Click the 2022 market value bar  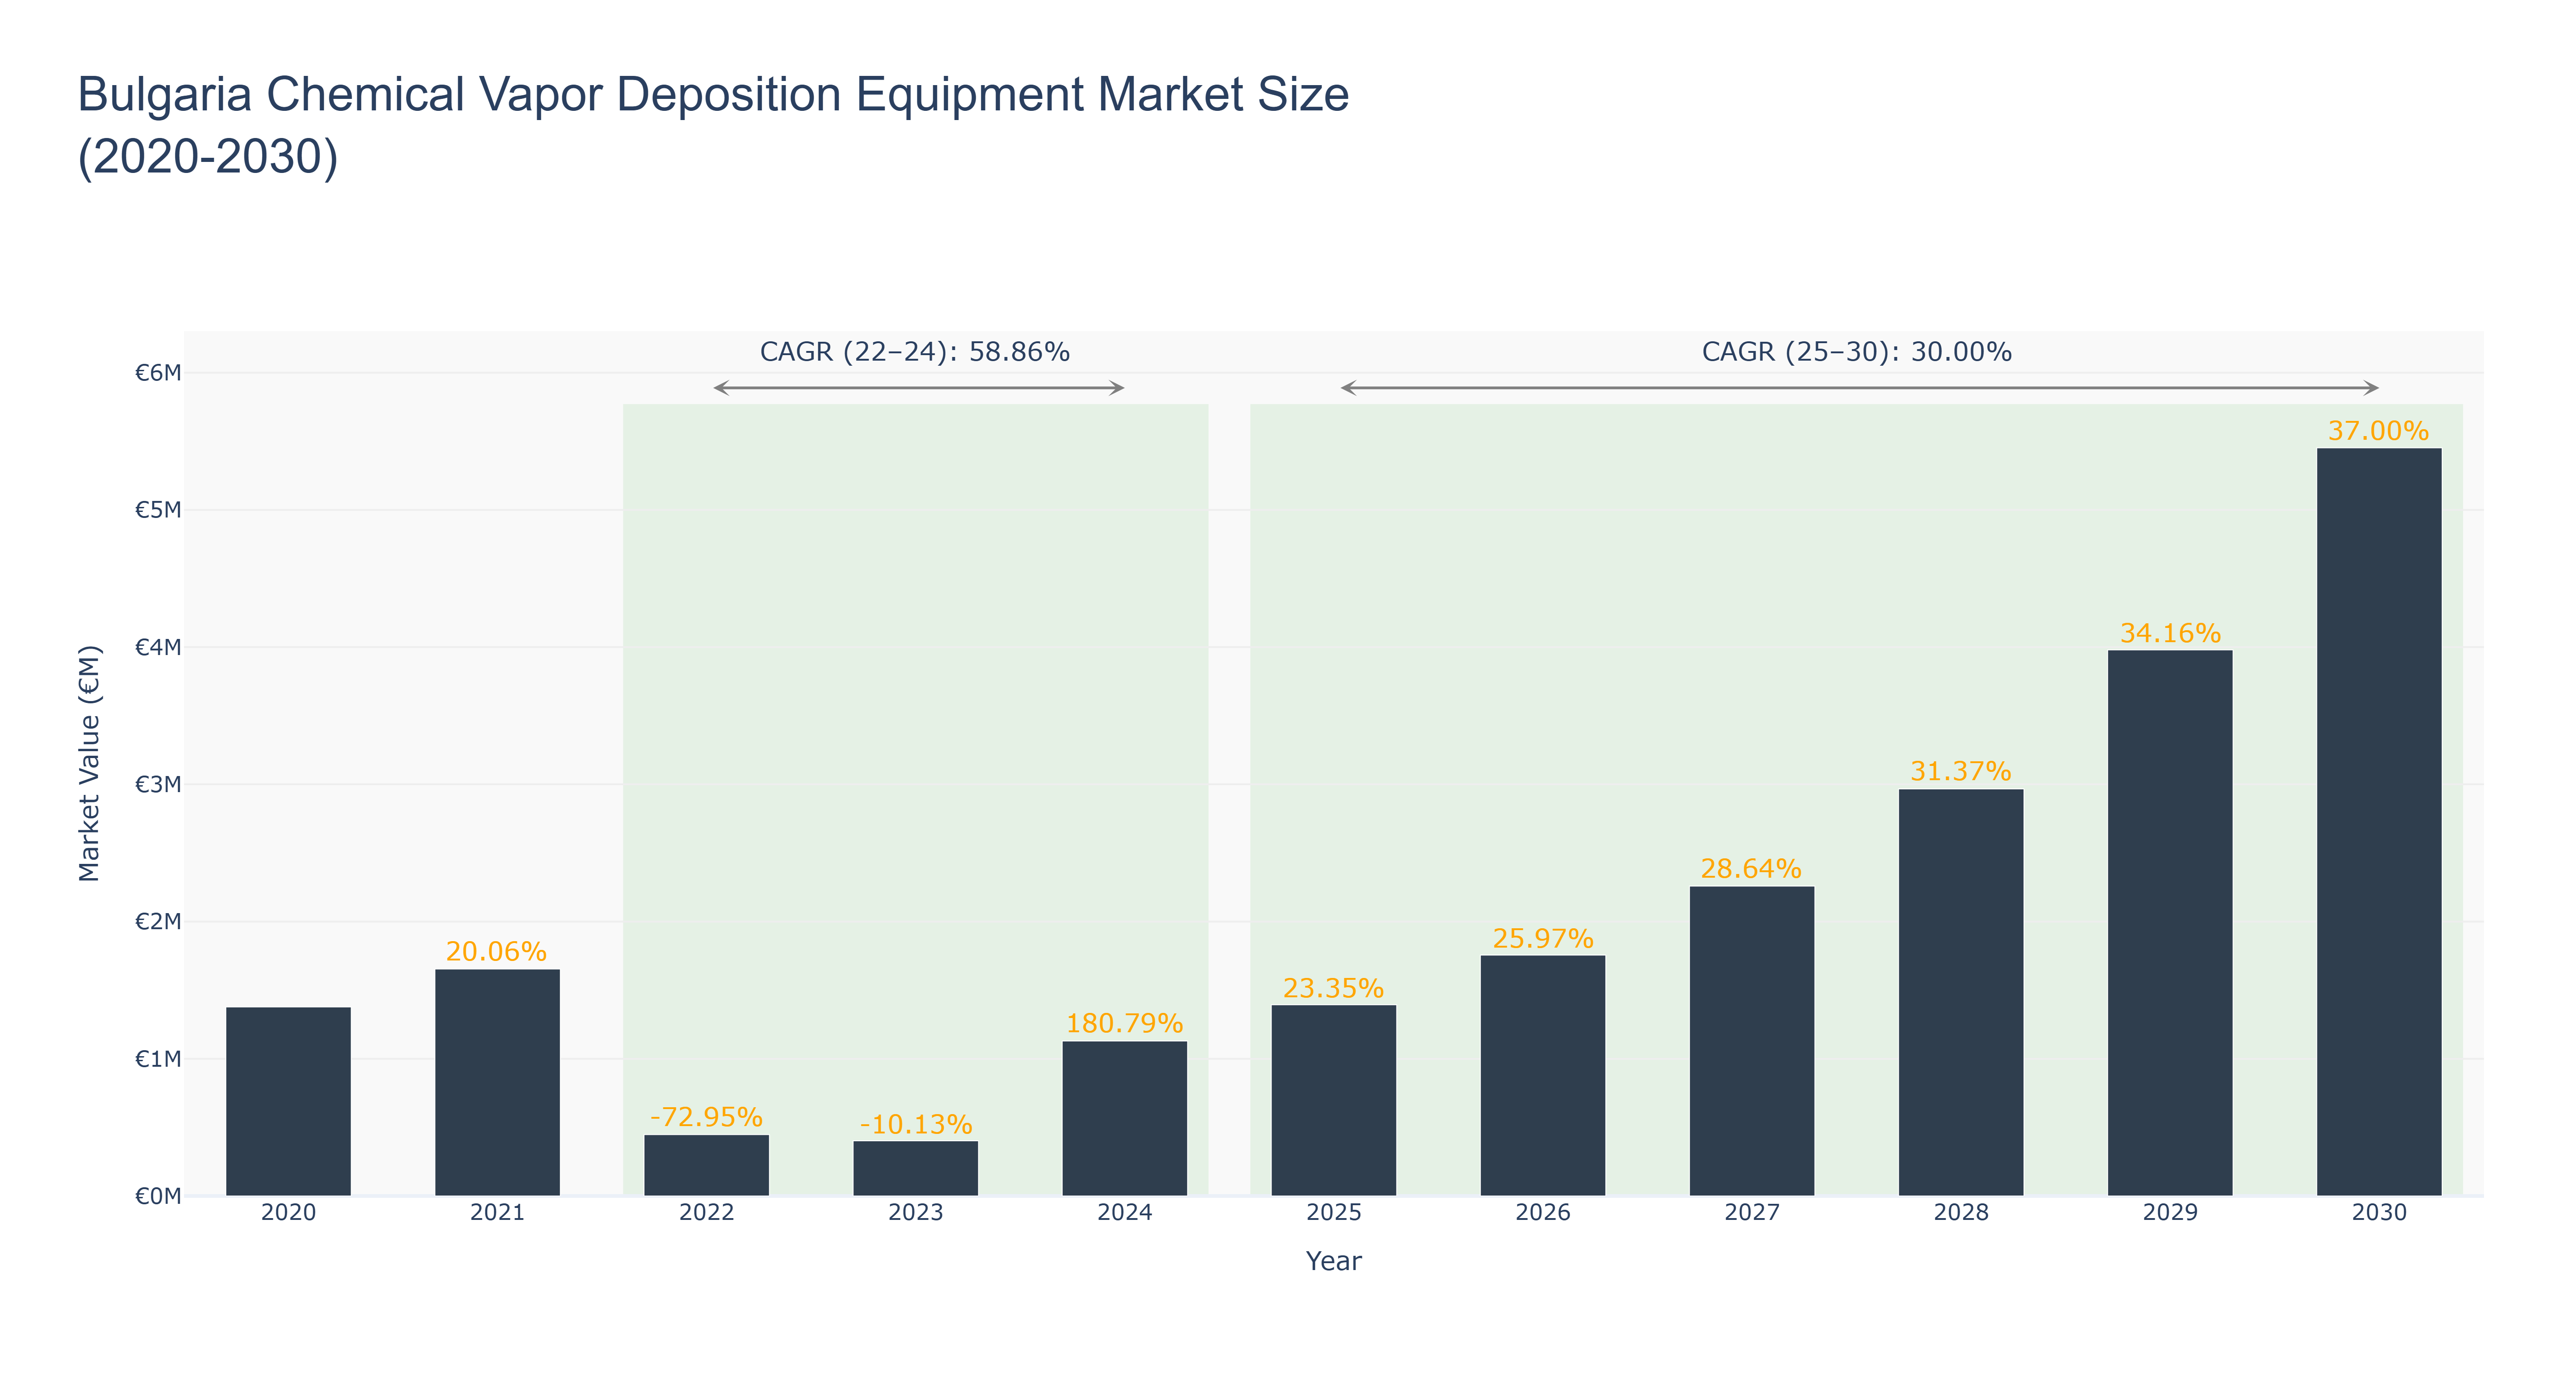[x=706, y=1165]
